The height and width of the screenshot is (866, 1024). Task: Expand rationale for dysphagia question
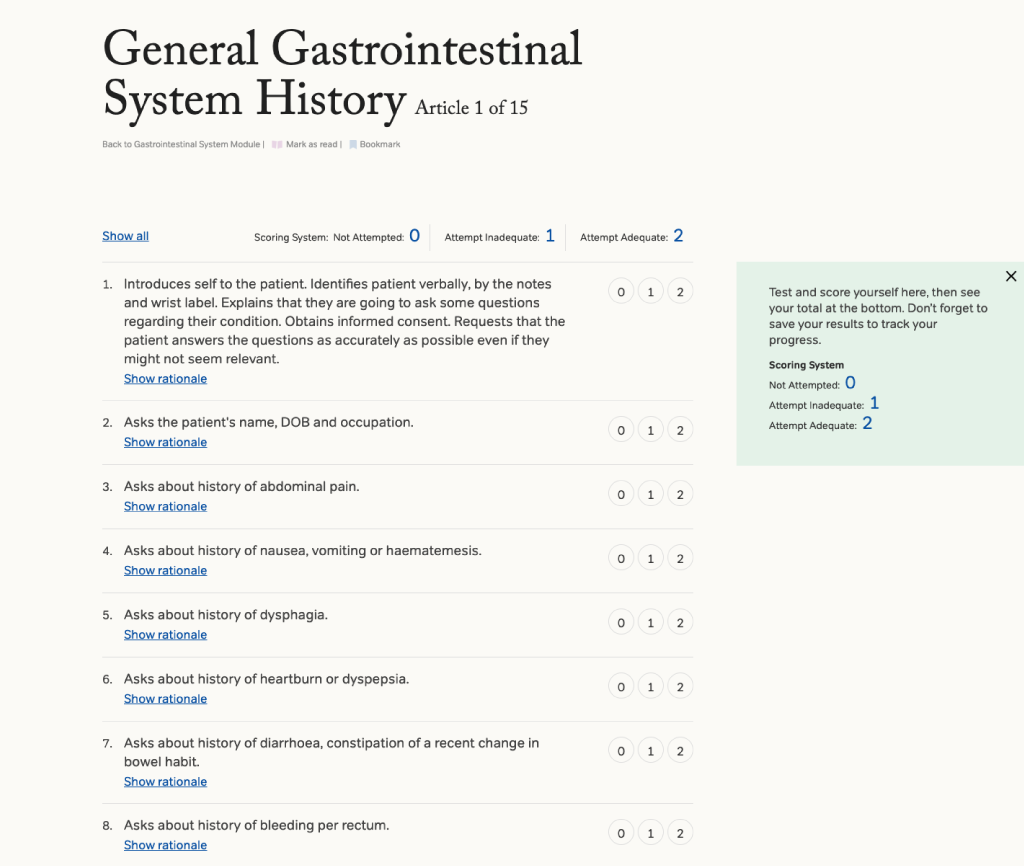(x=165, y=634)
